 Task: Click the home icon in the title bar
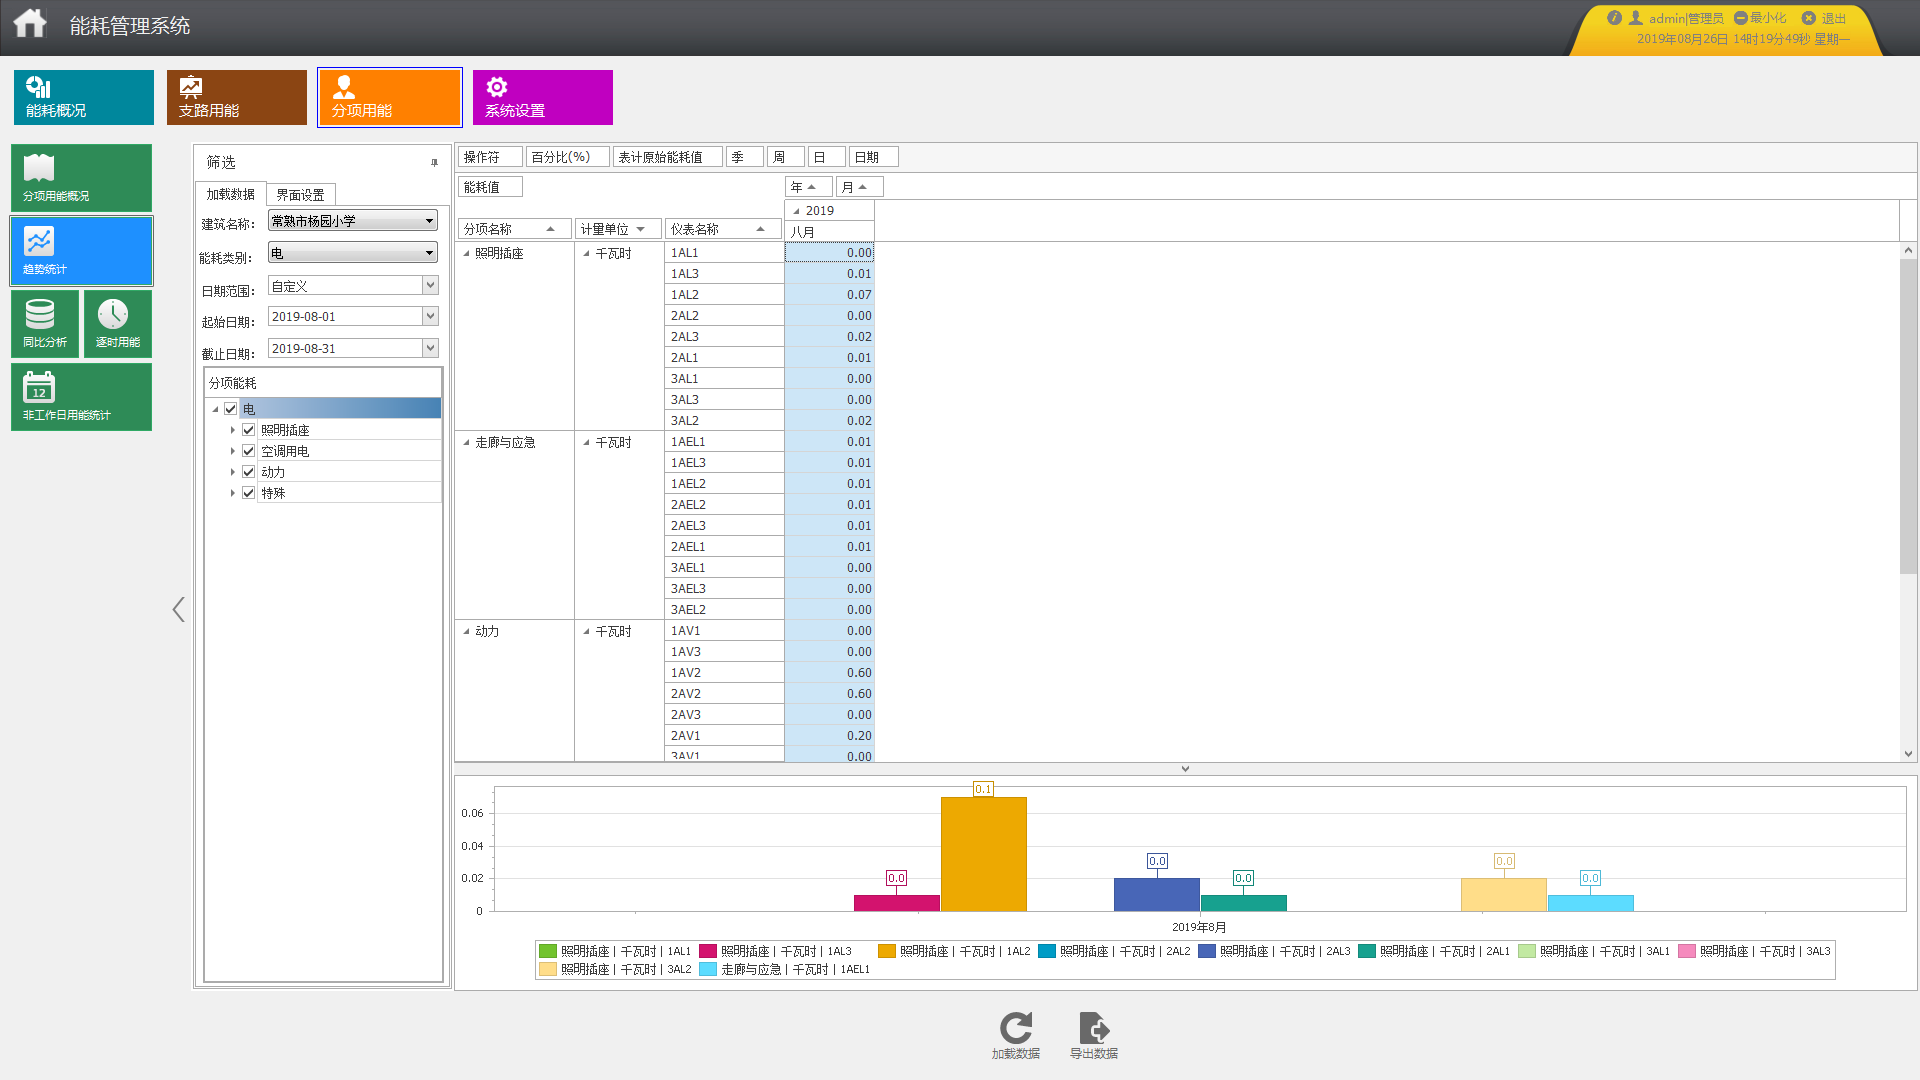click(30, 23)
